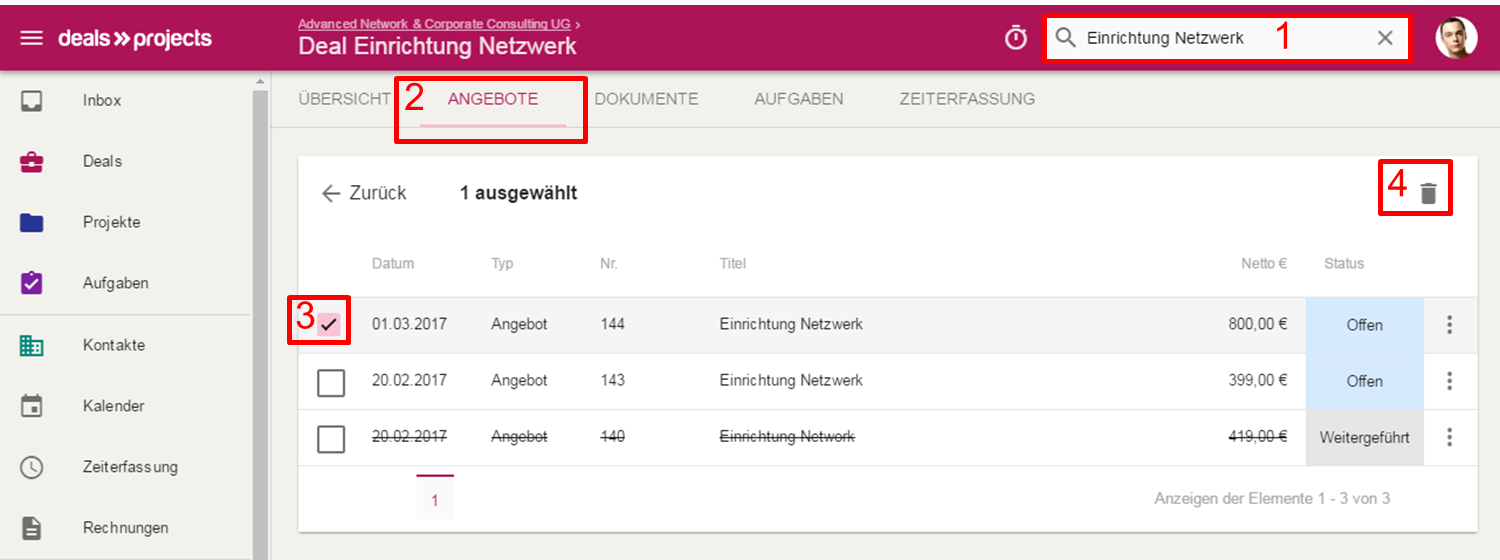Sort by the Nr. column header
This screenshot has width=1500, height=560.
pos(610,264)
